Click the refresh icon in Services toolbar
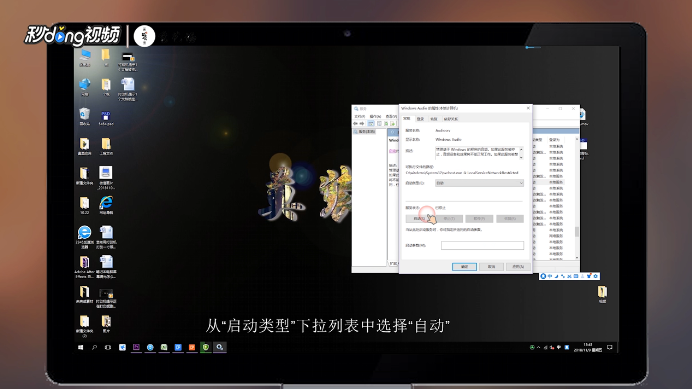 [x=386, y=124]
